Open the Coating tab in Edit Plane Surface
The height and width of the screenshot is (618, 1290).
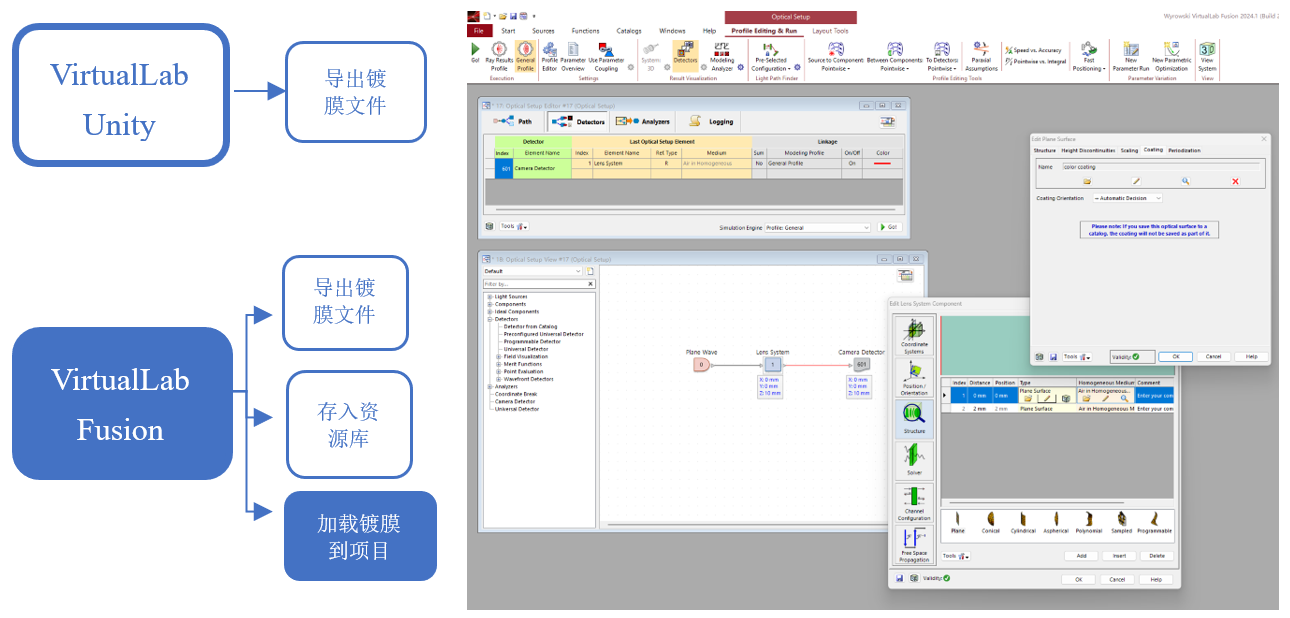(x=1153, y=149)
